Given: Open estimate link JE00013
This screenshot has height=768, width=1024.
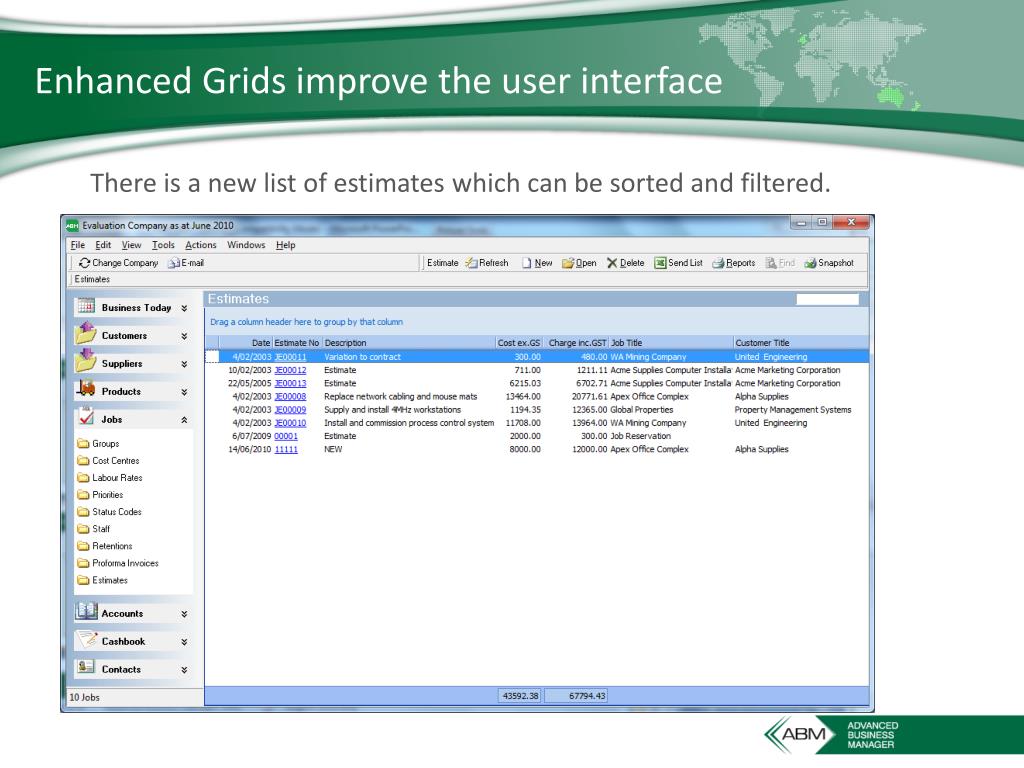Looking at the screenshot, I should [290, 383].
